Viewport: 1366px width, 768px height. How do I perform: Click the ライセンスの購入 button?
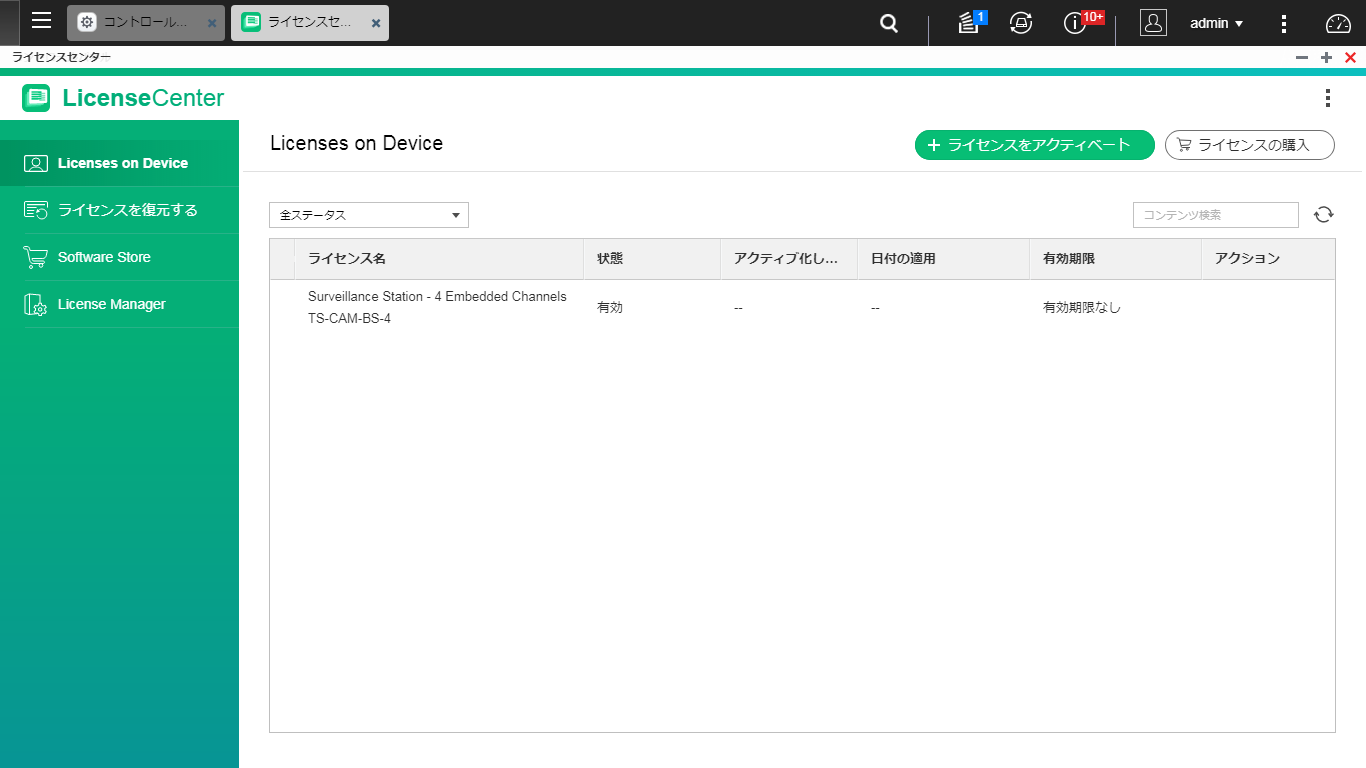(1250, 145)
